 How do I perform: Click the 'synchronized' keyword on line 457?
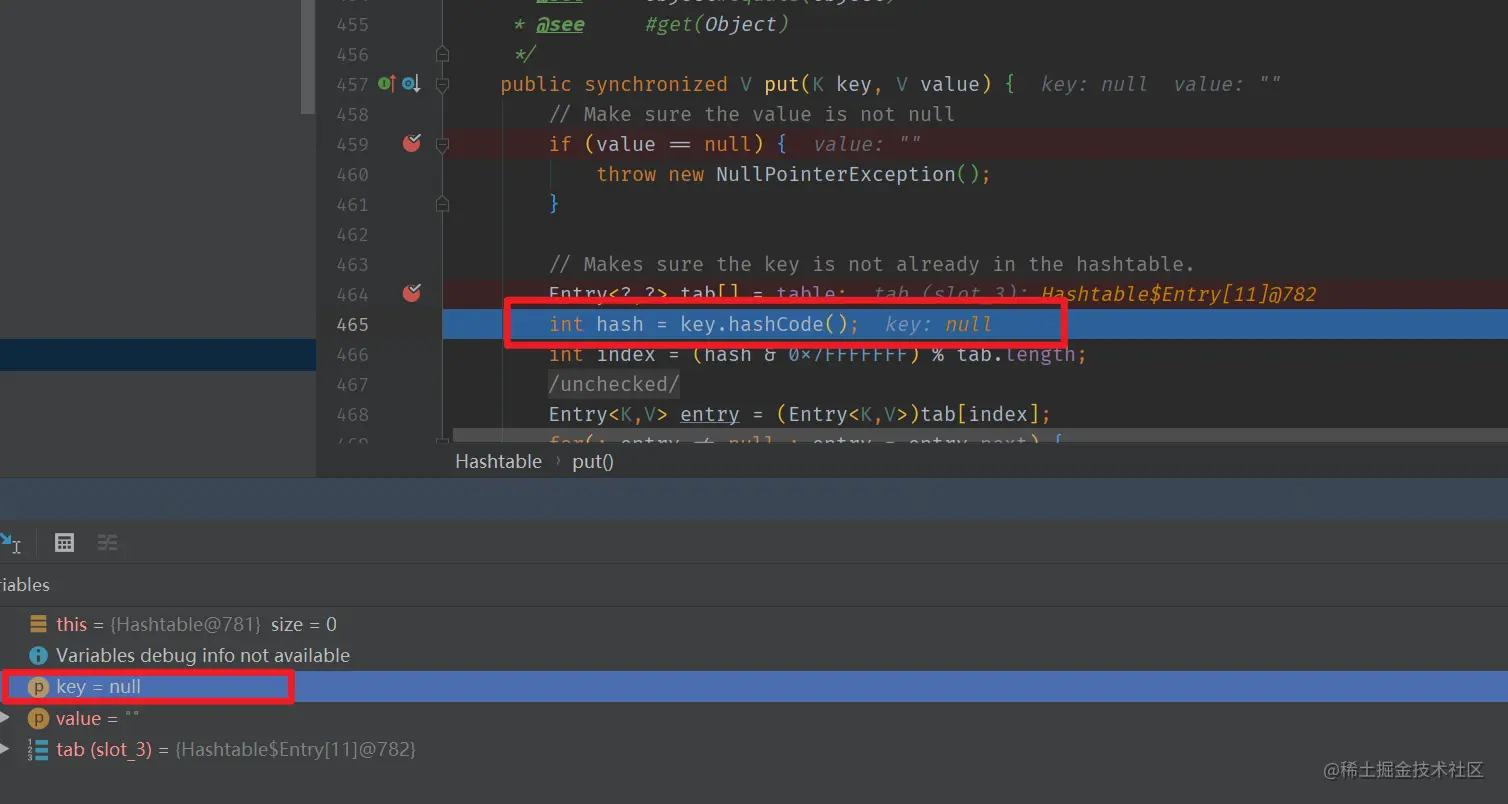pyautogui.click(x=656, y=84)
